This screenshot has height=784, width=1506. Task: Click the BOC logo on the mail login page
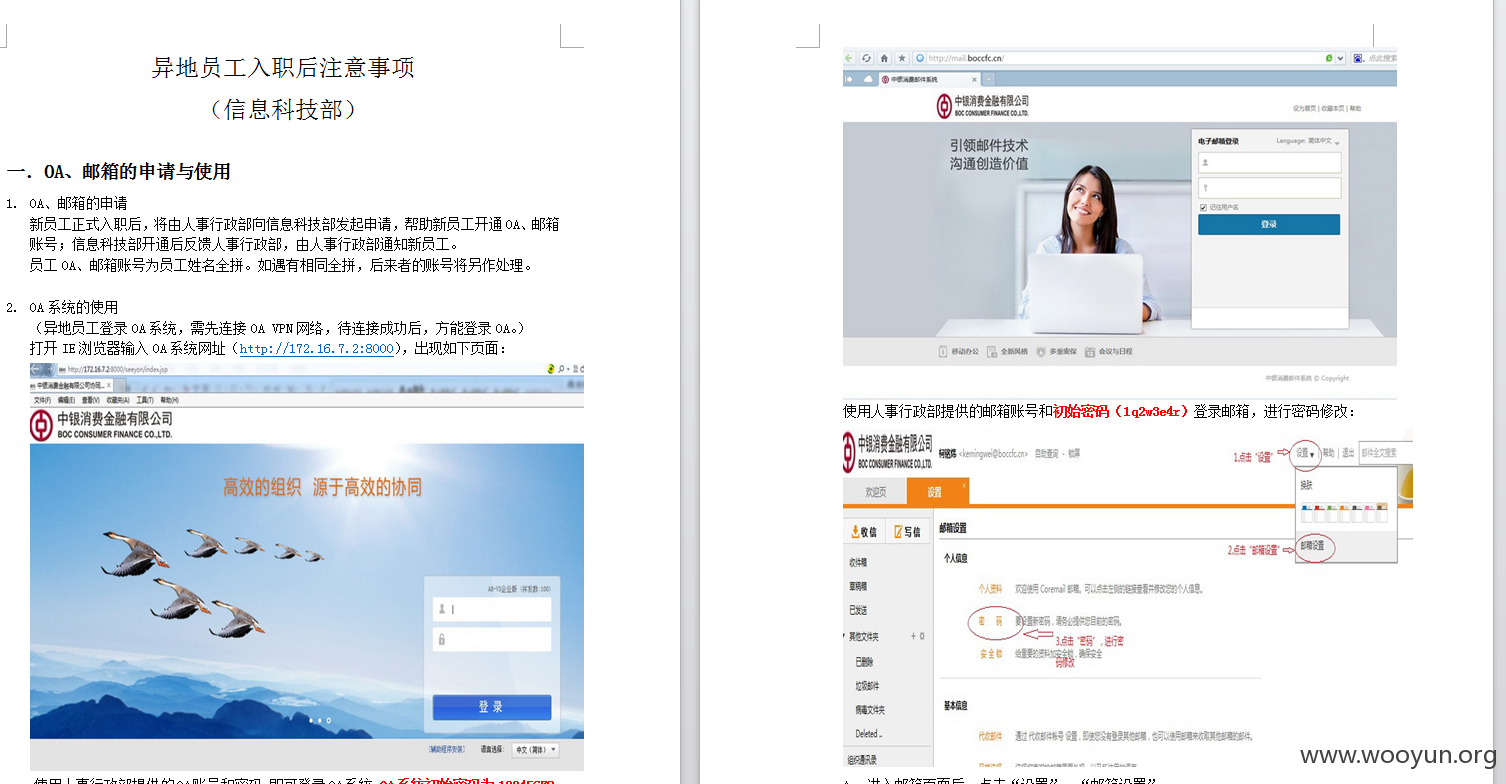pos(944,106)
